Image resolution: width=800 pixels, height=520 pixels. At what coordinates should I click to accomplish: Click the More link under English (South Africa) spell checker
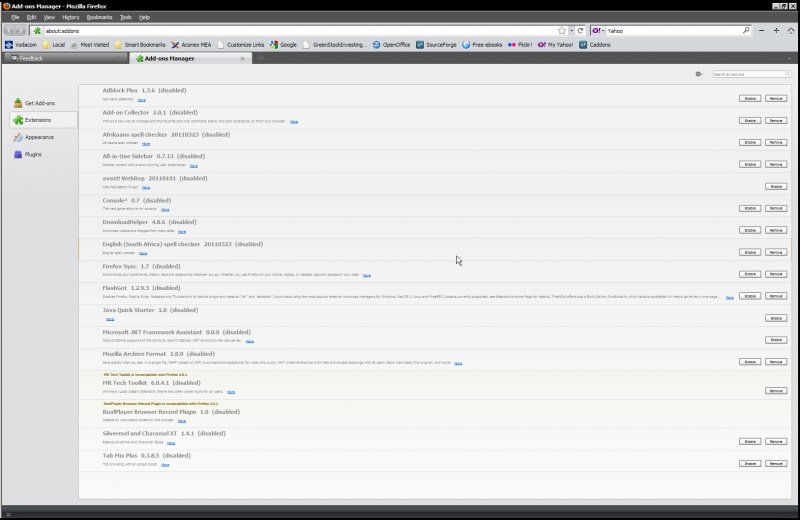(x=143, y=254)
